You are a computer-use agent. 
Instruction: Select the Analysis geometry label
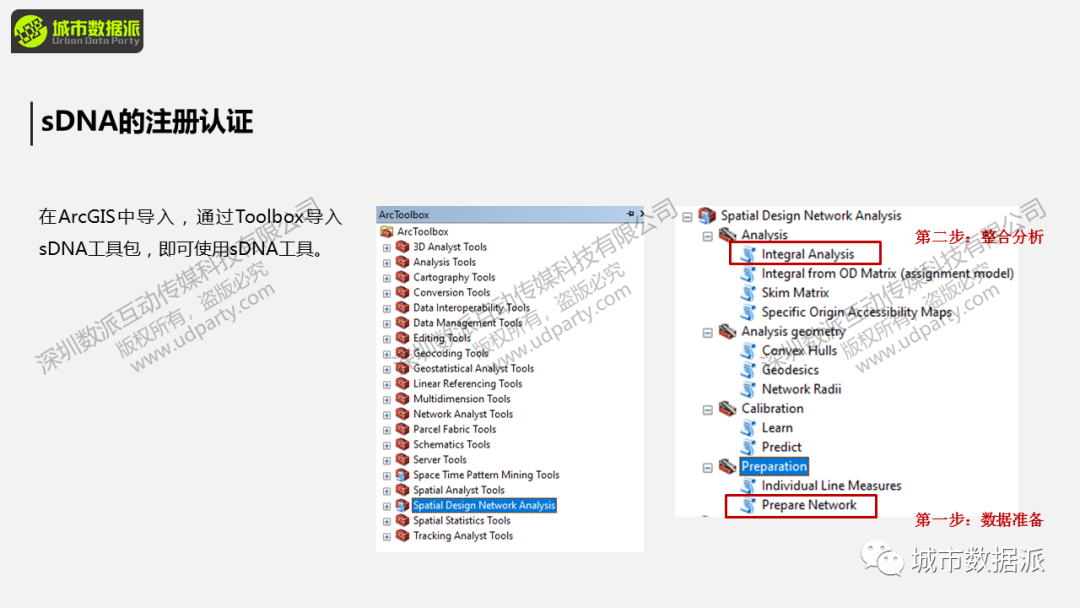tap(793, 331)
